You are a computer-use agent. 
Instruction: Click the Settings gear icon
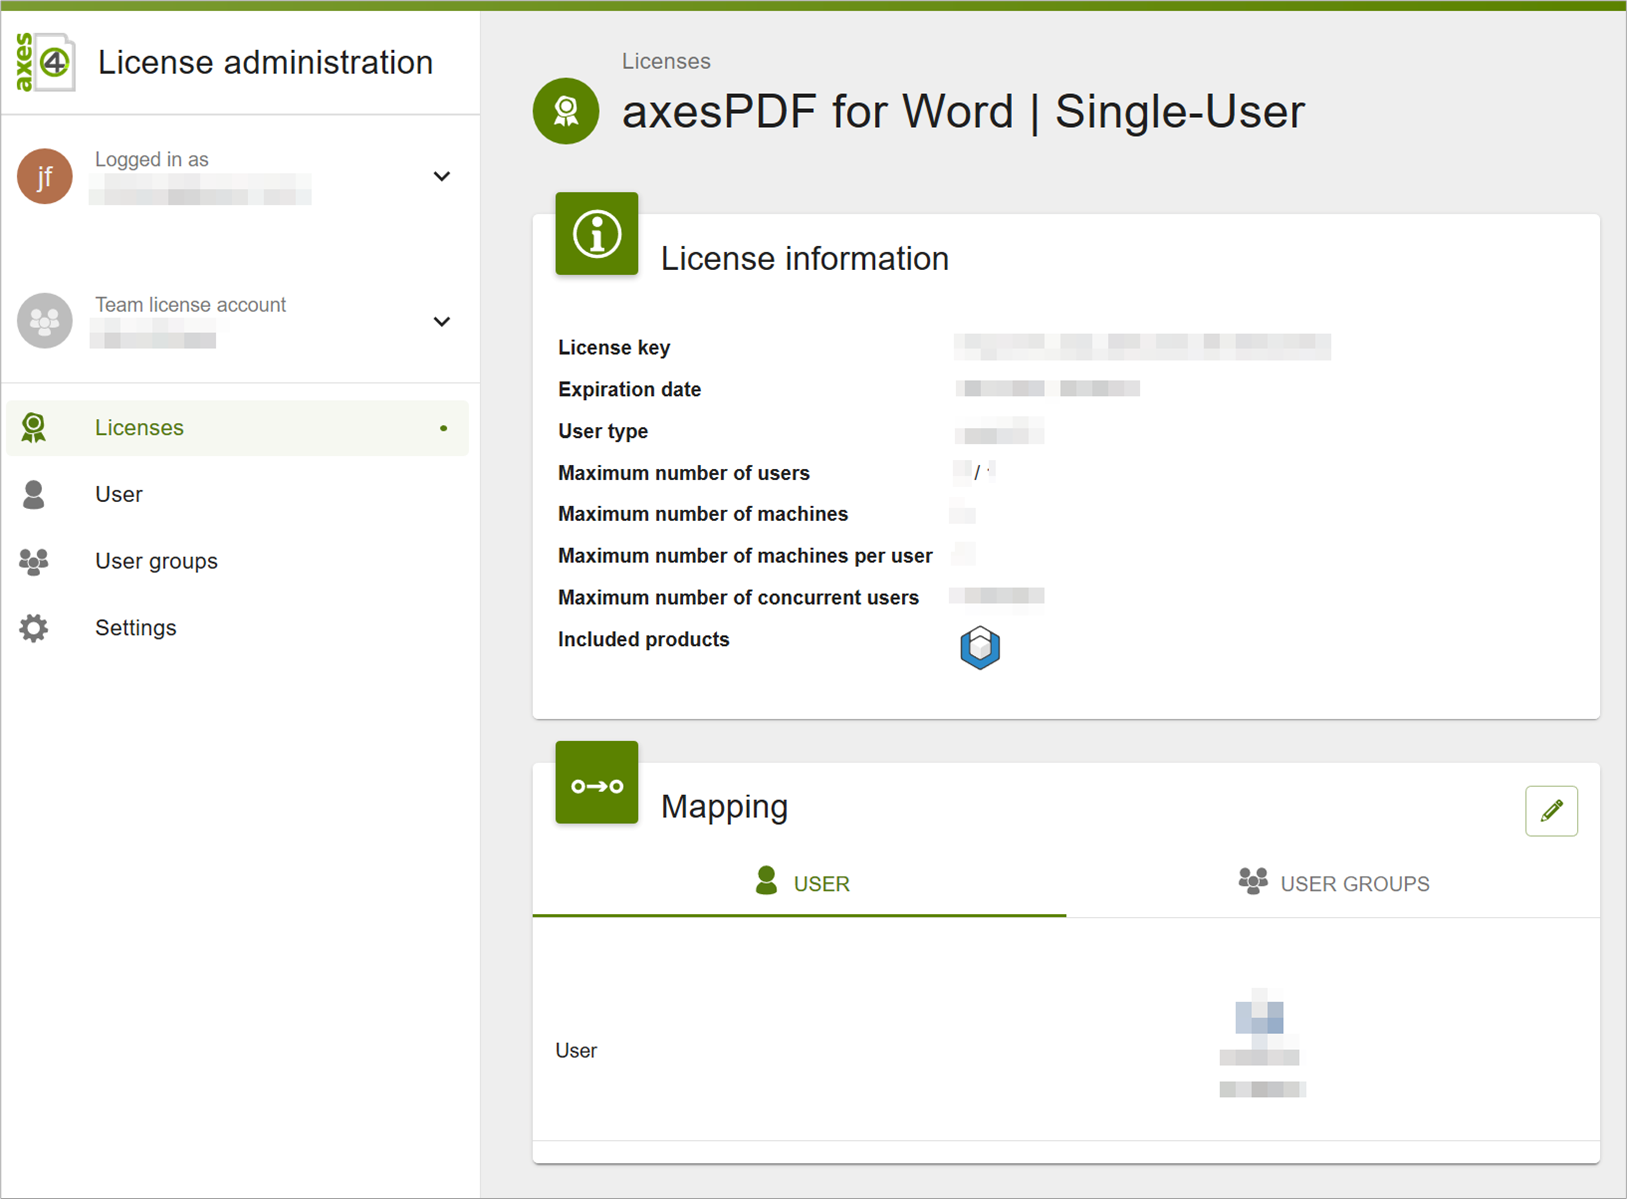click(34, 628)
